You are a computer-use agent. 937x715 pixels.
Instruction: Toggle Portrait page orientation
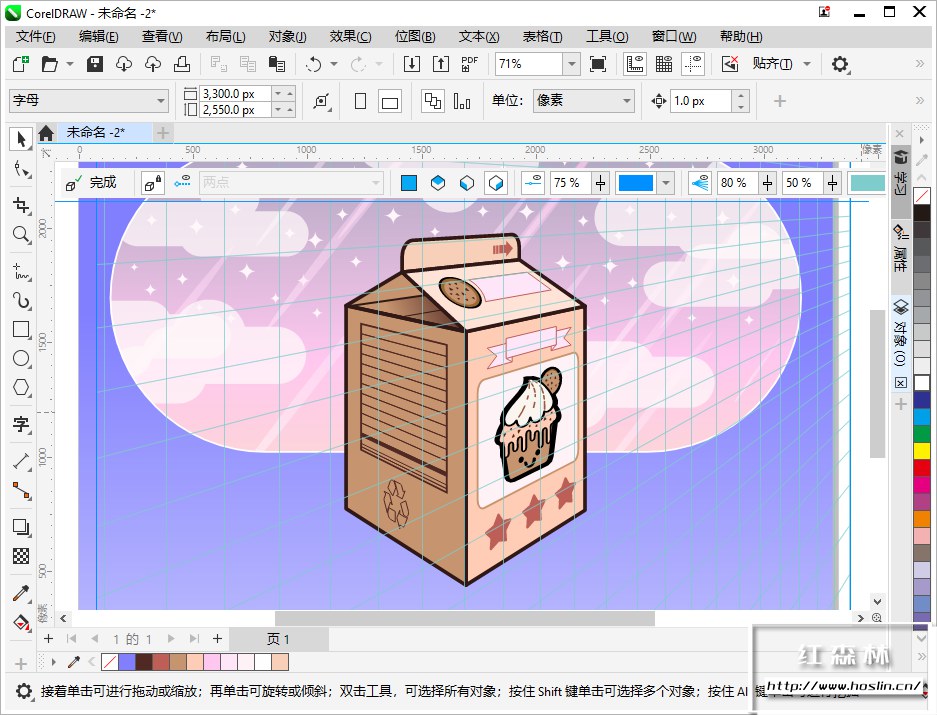(360, 101)
